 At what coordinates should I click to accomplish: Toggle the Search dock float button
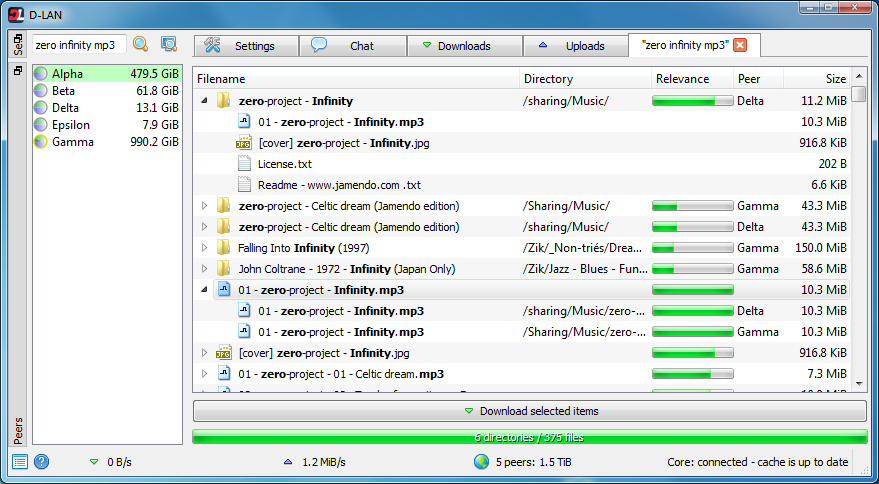18,39
